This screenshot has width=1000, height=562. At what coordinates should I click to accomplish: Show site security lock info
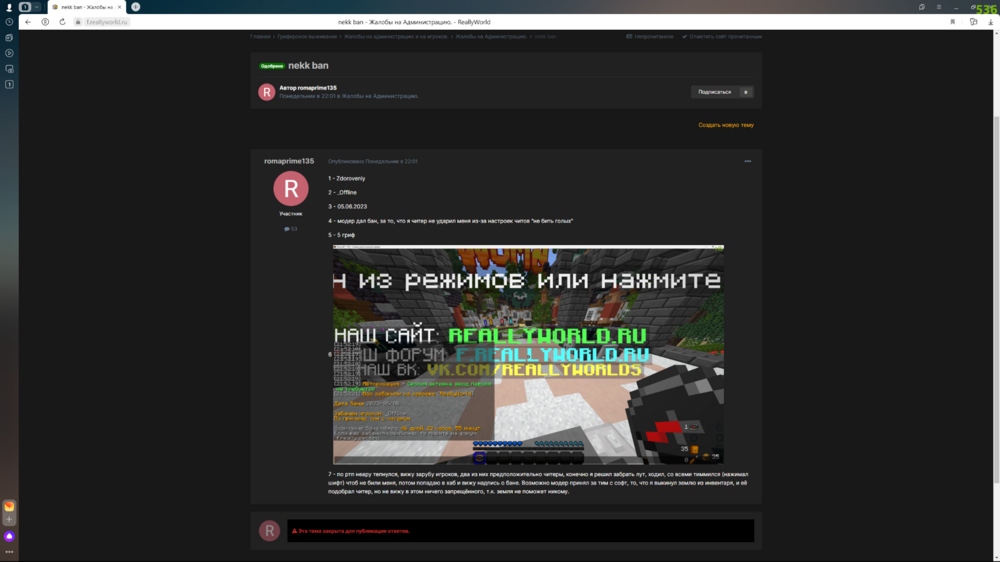(78, 22)
